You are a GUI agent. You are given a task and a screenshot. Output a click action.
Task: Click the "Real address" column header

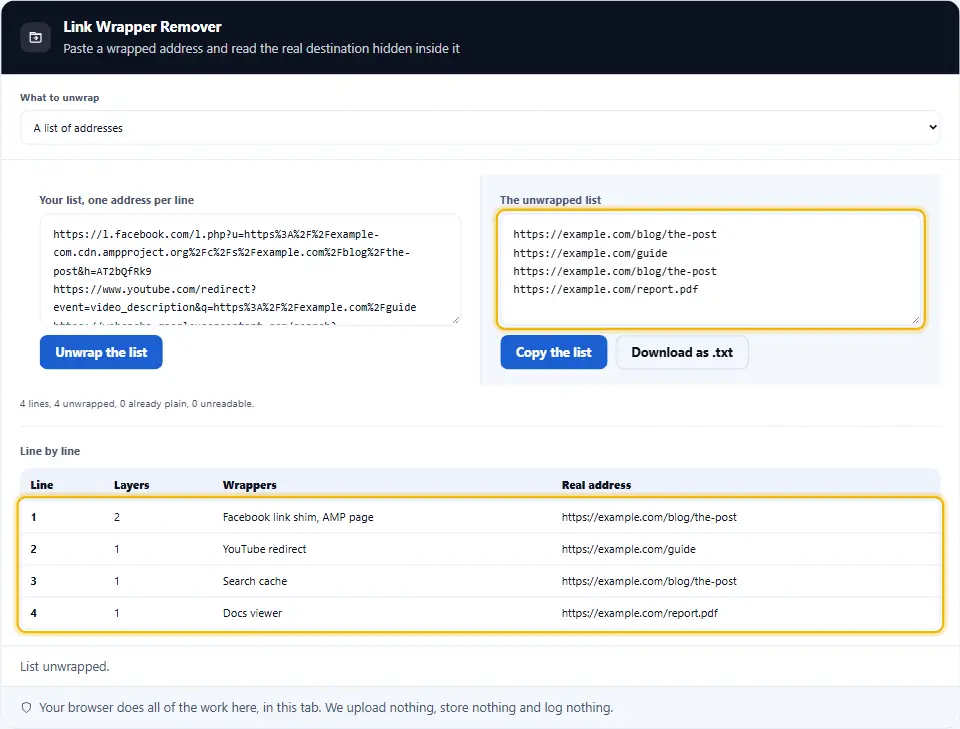[596, 485]
